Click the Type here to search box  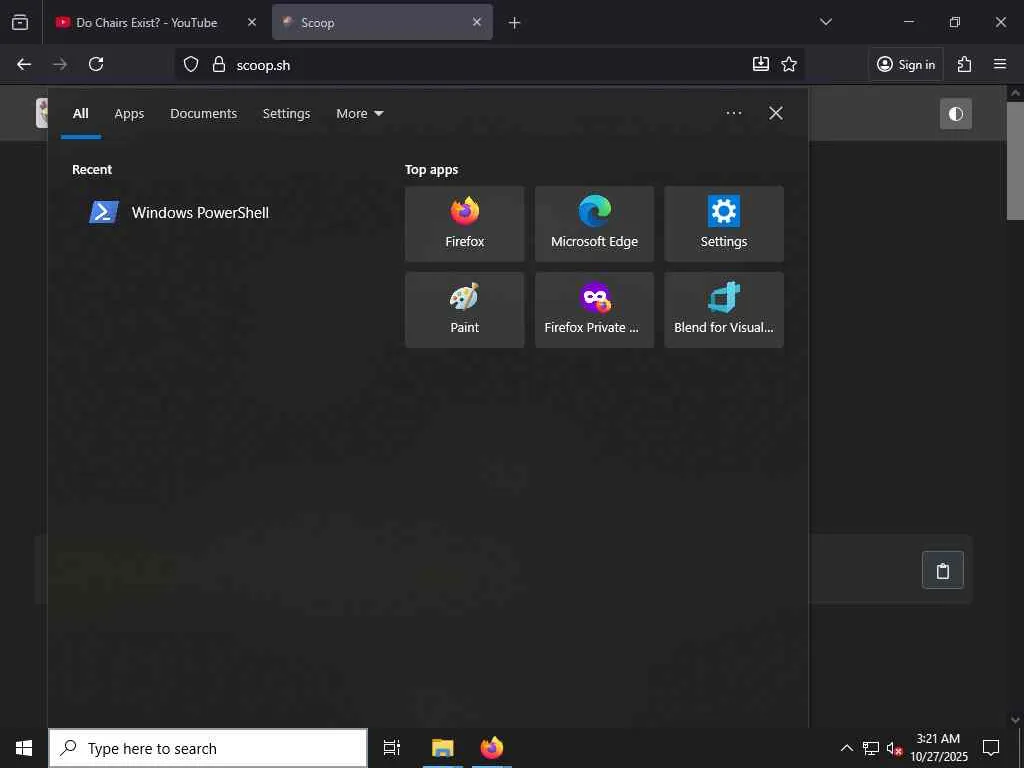[x=208, y=748]
